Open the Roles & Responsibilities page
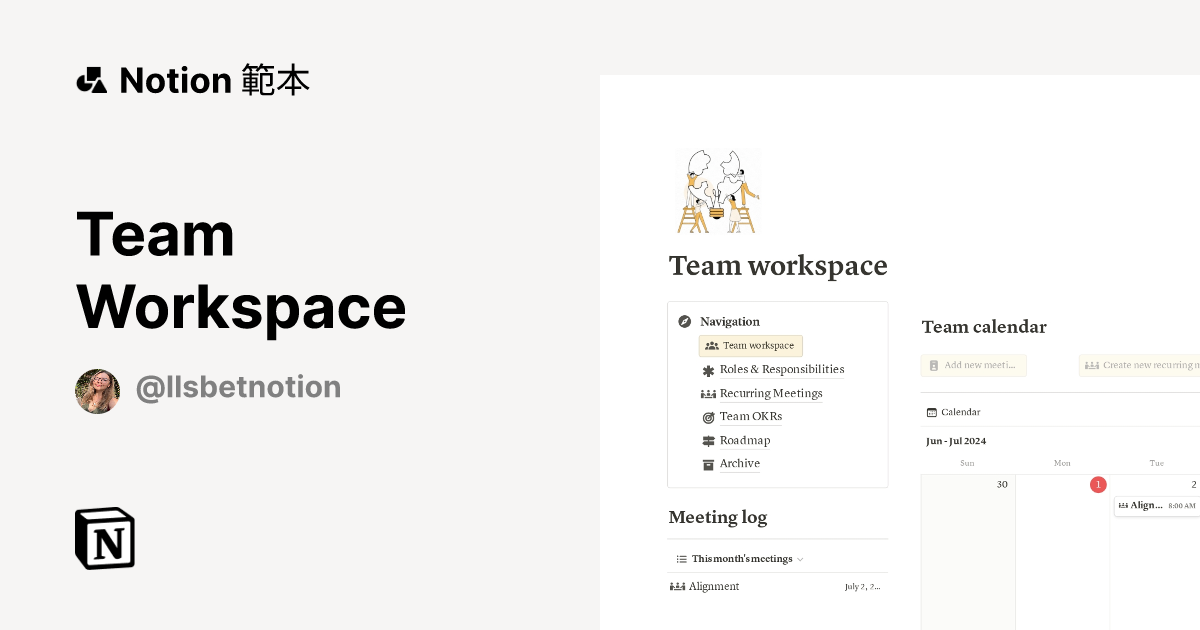1200x630 pixels. (782, 369)
